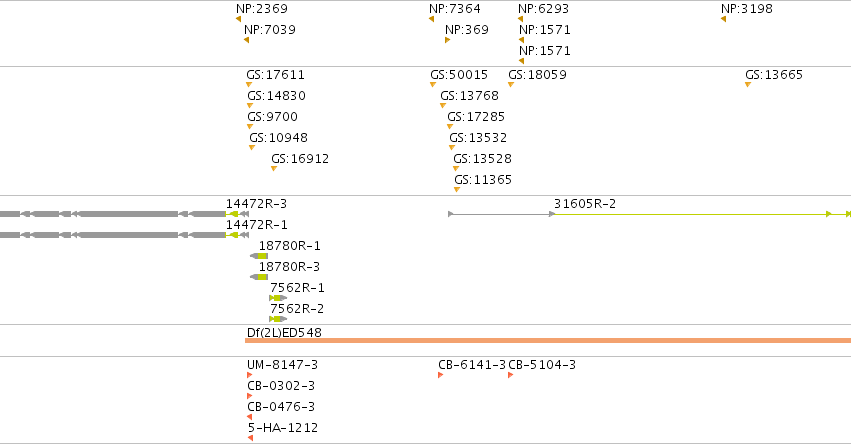Screen dimensions: 851x444
Task: Select the GS:18059 label
Action: click(537, 75)
